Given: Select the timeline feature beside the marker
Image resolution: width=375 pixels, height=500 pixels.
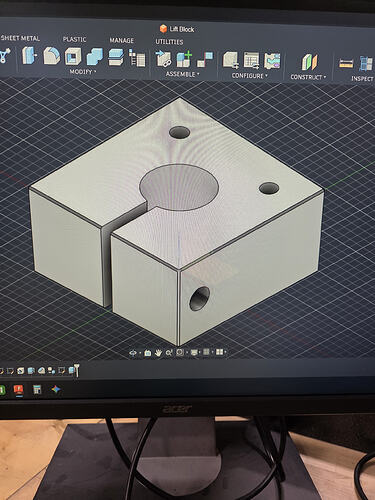Looking at the screenshot, I should point(71,371).
